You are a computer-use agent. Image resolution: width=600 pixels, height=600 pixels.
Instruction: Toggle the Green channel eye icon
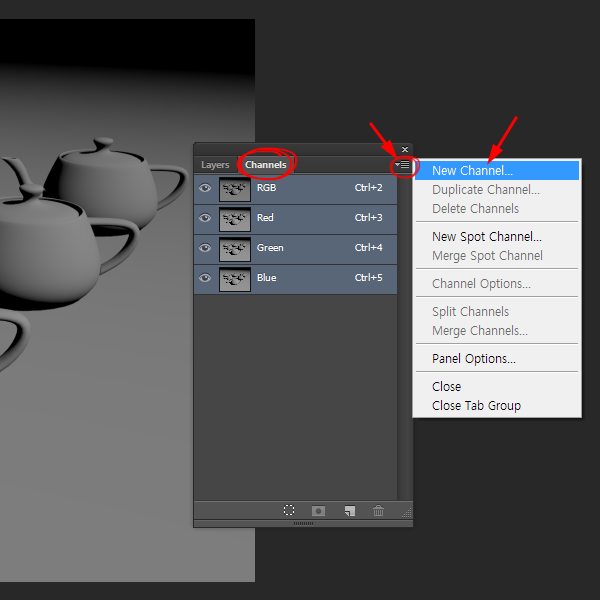click(205, 248)
